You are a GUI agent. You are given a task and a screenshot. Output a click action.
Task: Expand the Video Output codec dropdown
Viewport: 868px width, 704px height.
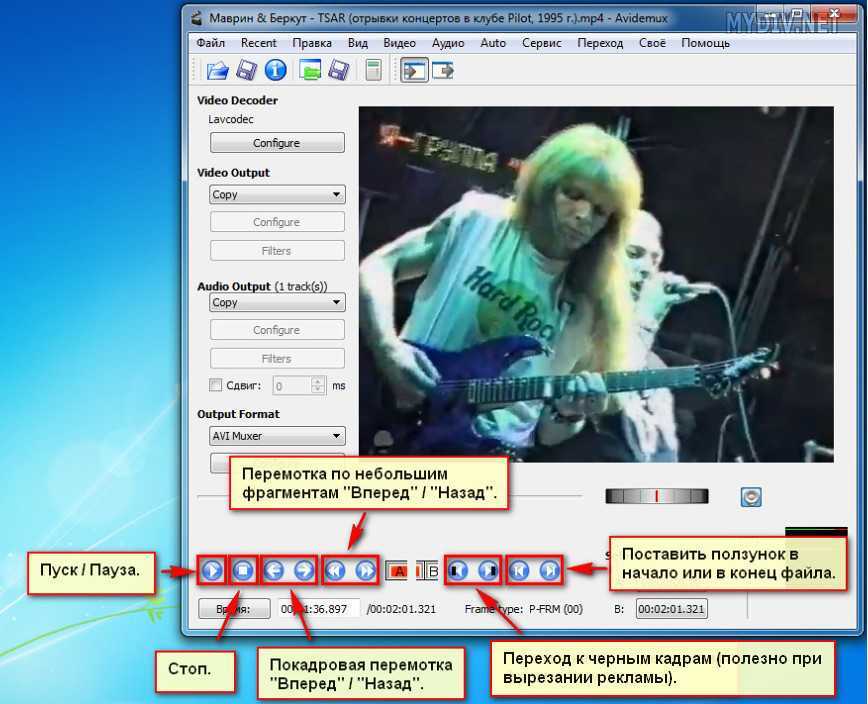tap(277, 195)
